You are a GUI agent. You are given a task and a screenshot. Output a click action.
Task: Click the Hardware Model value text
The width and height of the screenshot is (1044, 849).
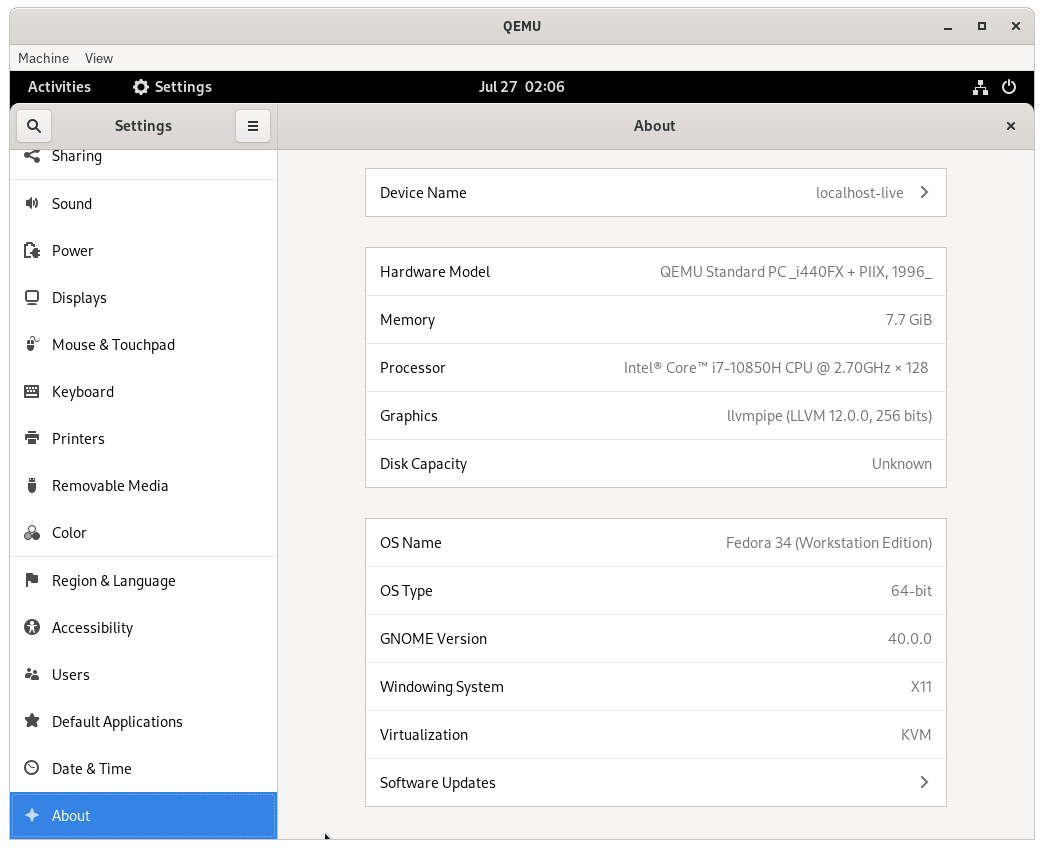pyautogui.click(x=796, y=272)
